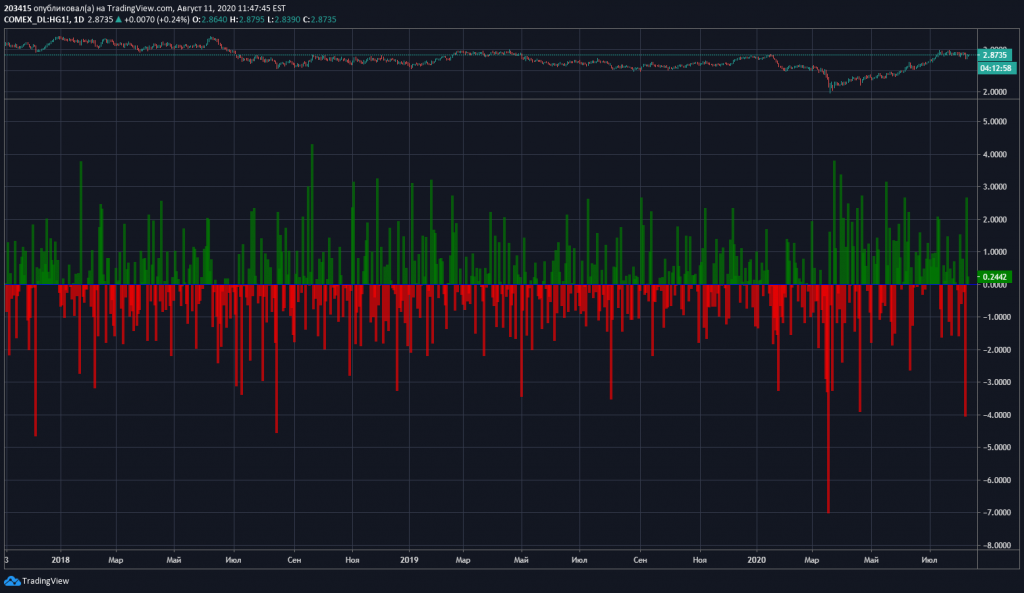The height and width of the screenshot is (593, 1024).
Task: Click the 5.0000 scale label
Action: 995,121
